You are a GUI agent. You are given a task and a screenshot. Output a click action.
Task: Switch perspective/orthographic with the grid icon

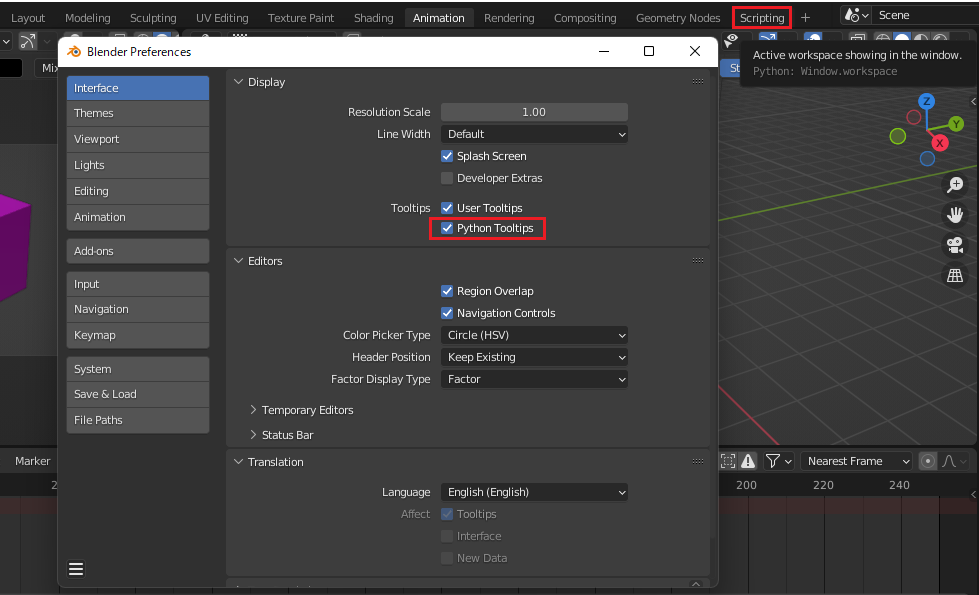tap(955, 275)
